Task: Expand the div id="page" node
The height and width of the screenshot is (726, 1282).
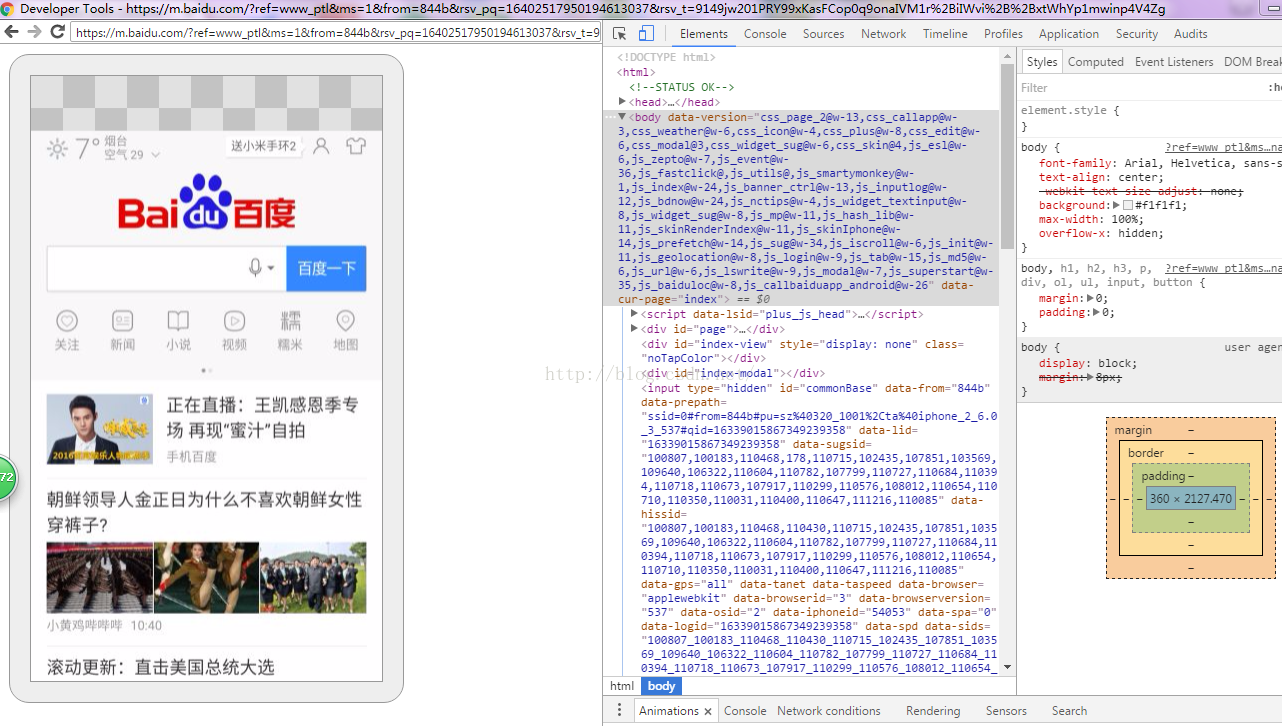Action: click(635, 328)
